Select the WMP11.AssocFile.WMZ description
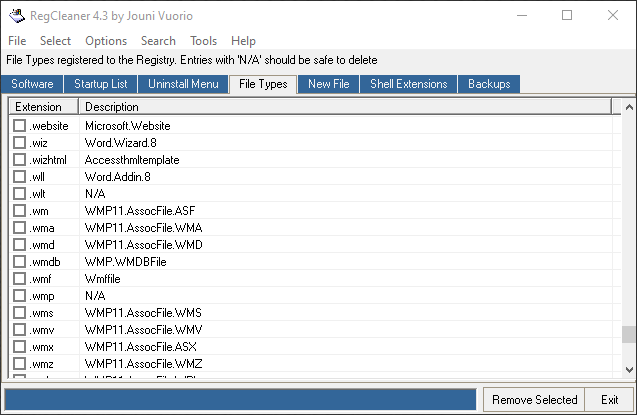Image resolution: width=637 pixels, height=415 pixels. coord(143,364)
